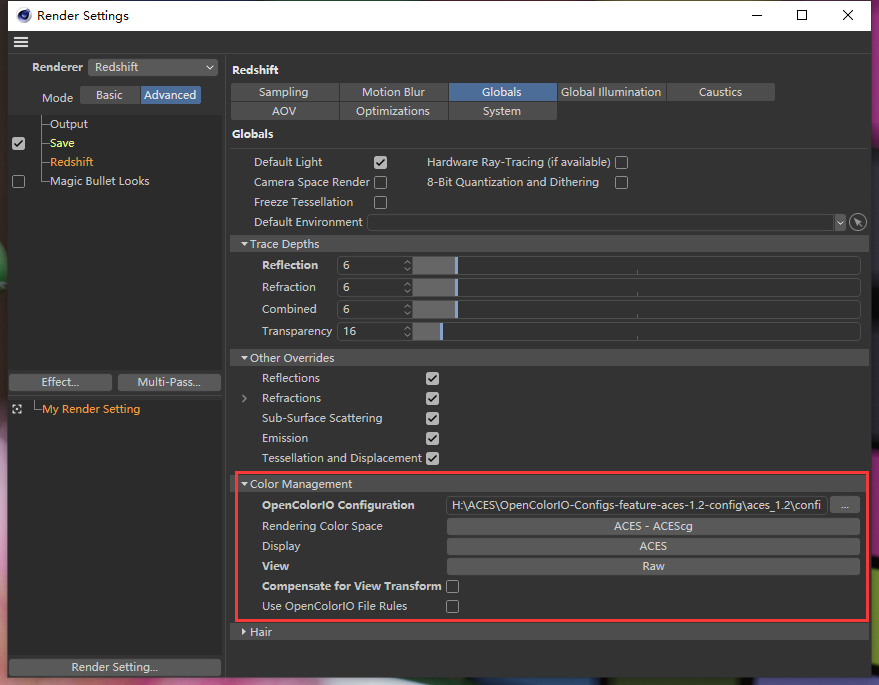
Task: Open the hamburger menu icon
Action: point(21,42)
